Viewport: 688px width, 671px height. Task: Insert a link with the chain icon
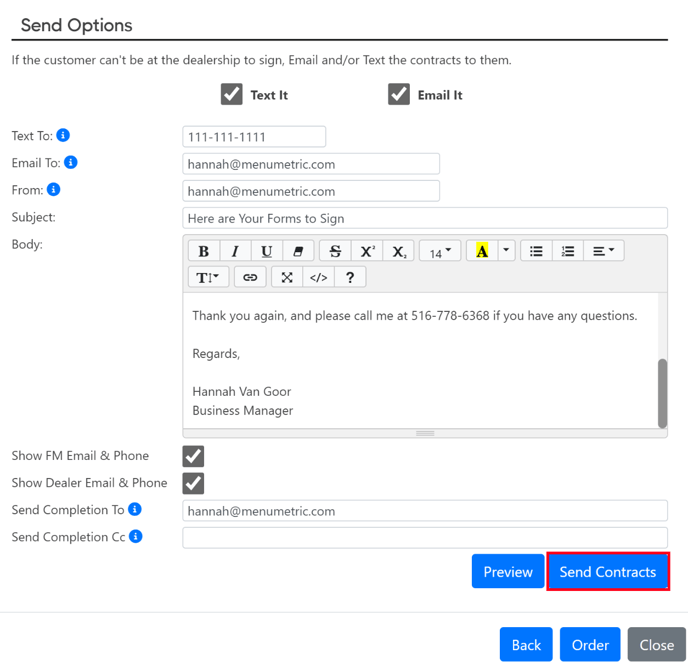[x=250, y=277]
